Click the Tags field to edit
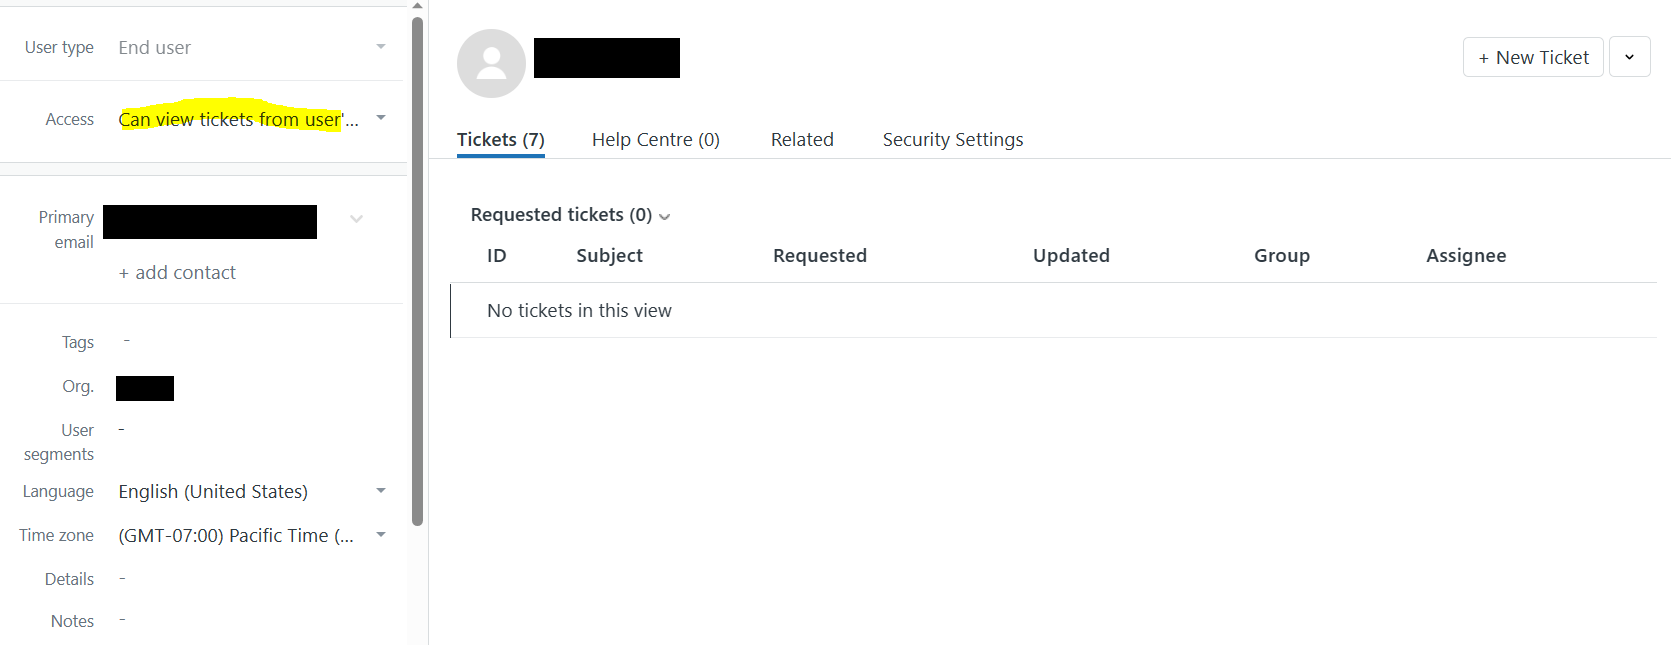Screen dimensions: 1671x645 [126, 340]
